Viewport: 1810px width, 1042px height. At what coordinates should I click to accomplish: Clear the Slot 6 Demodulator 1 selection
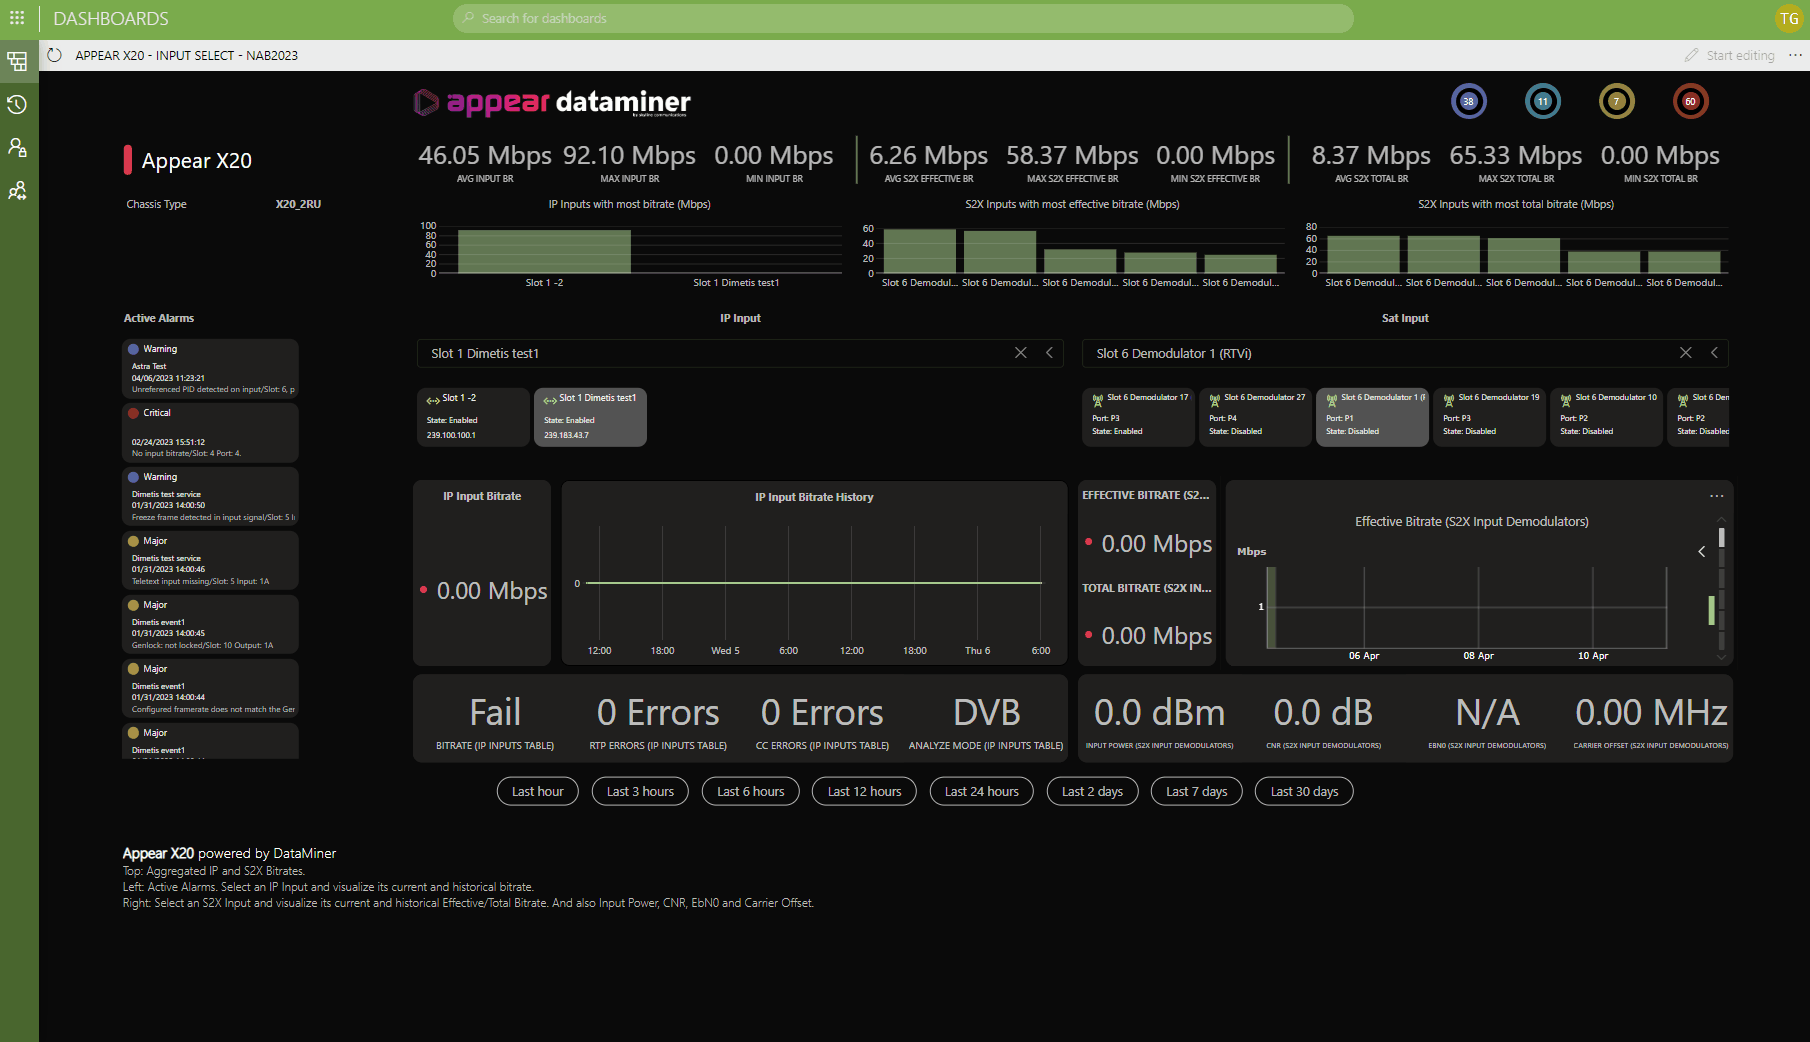point(1686,353)
